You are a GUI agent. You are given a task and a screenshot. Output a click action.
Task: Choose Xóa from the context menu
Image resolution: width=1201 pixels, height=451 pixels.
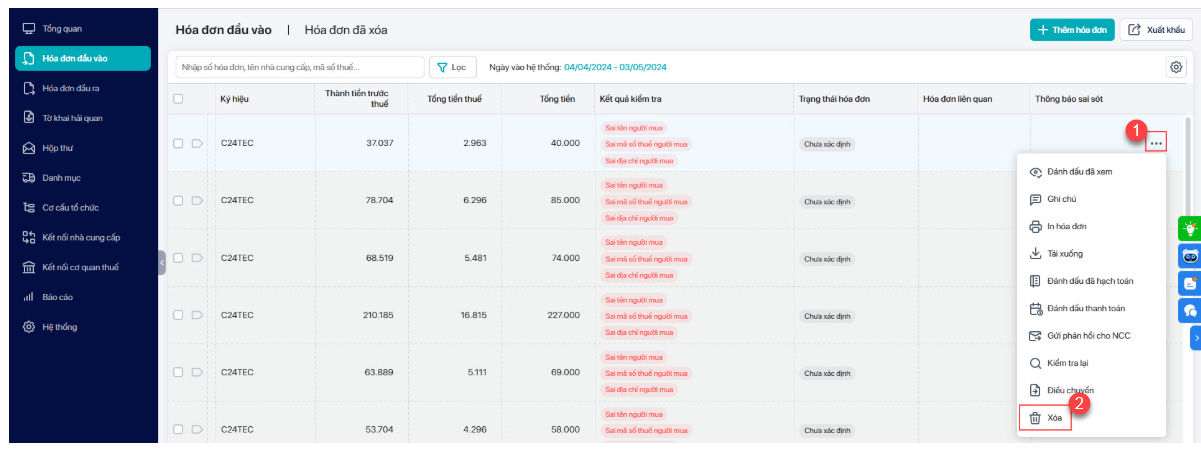(x=1045, y=417)
